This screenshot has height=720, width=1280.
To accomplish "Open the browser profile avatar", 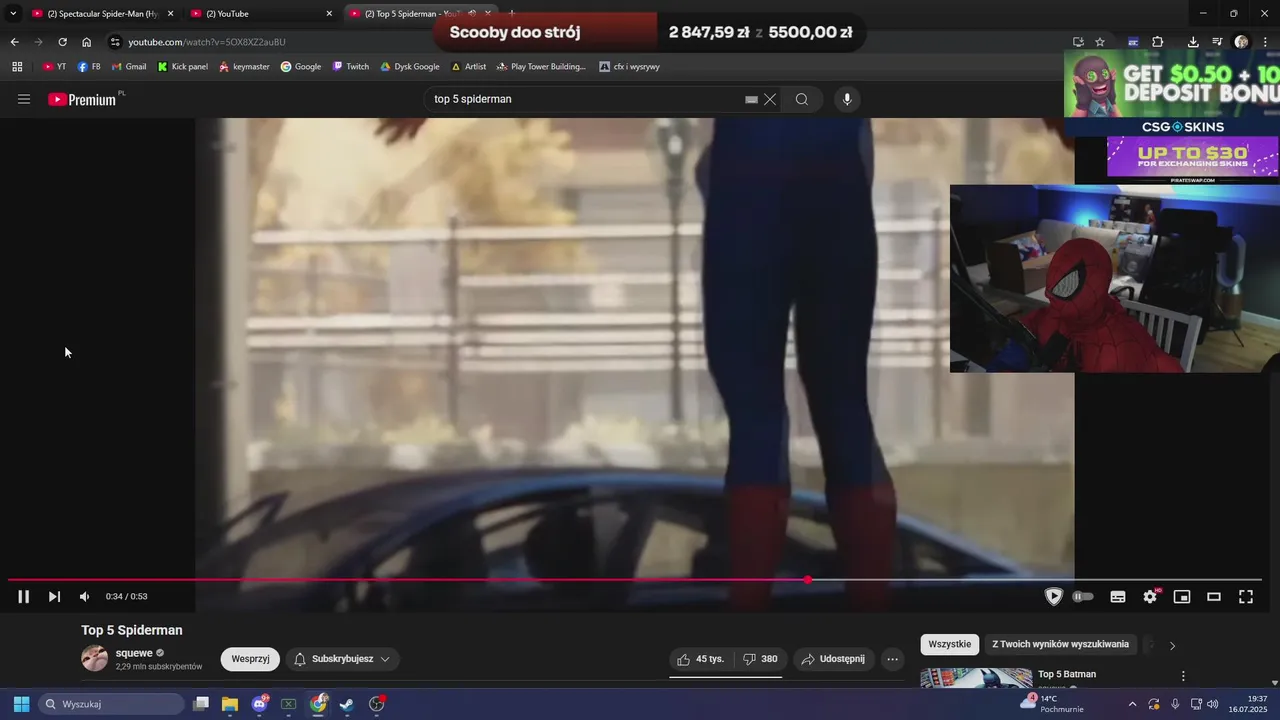I will pos(1241,42).
